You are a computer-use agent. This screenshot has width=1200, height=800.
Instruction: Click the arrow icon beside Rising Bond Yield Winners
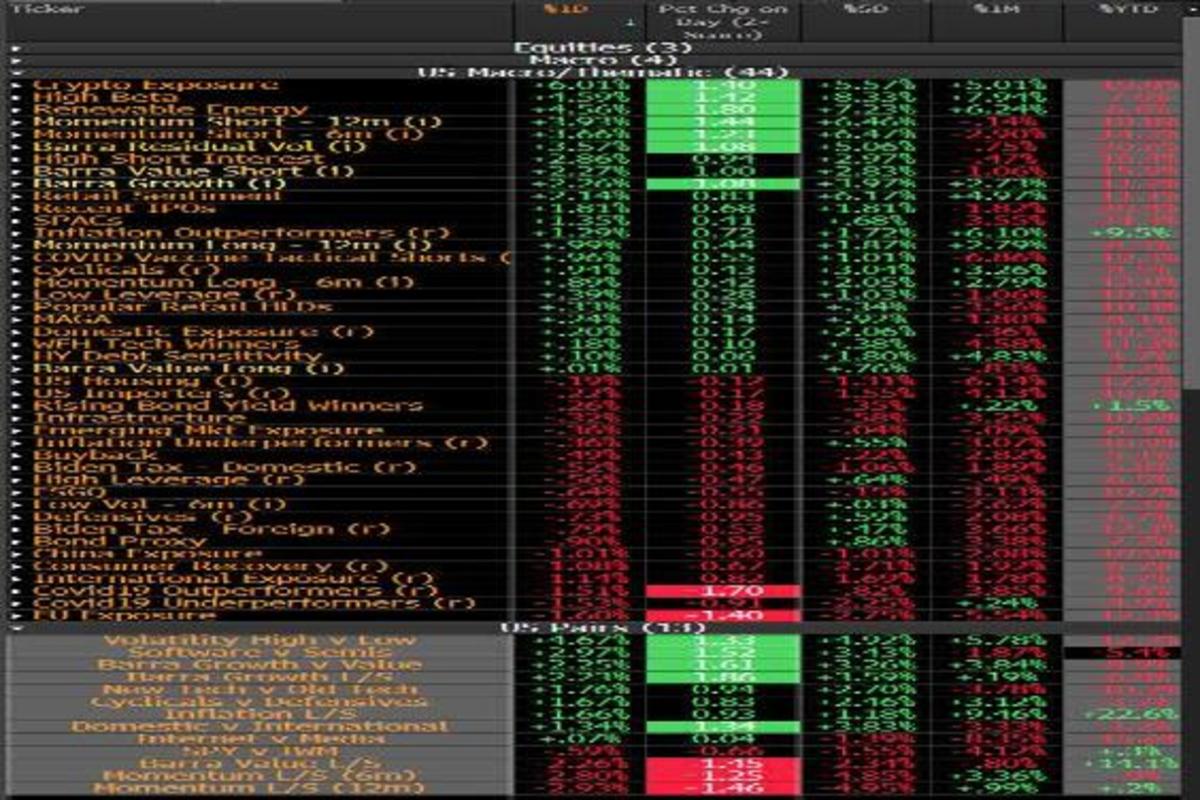coord(16,406)
